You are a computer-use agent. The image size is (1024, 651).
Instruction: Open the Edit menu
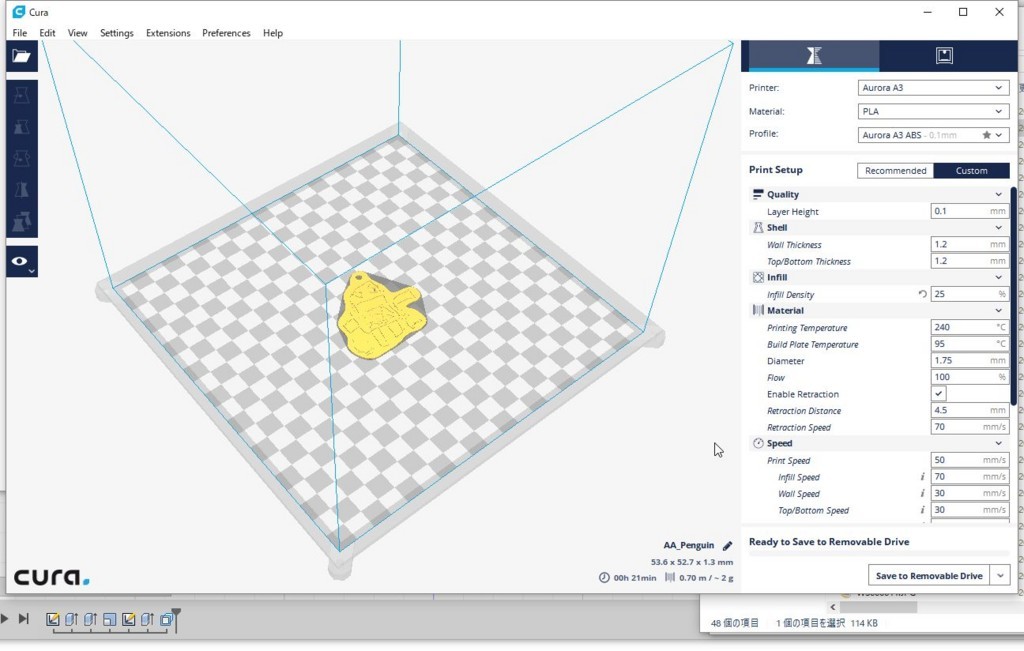[x=47, y=33]
